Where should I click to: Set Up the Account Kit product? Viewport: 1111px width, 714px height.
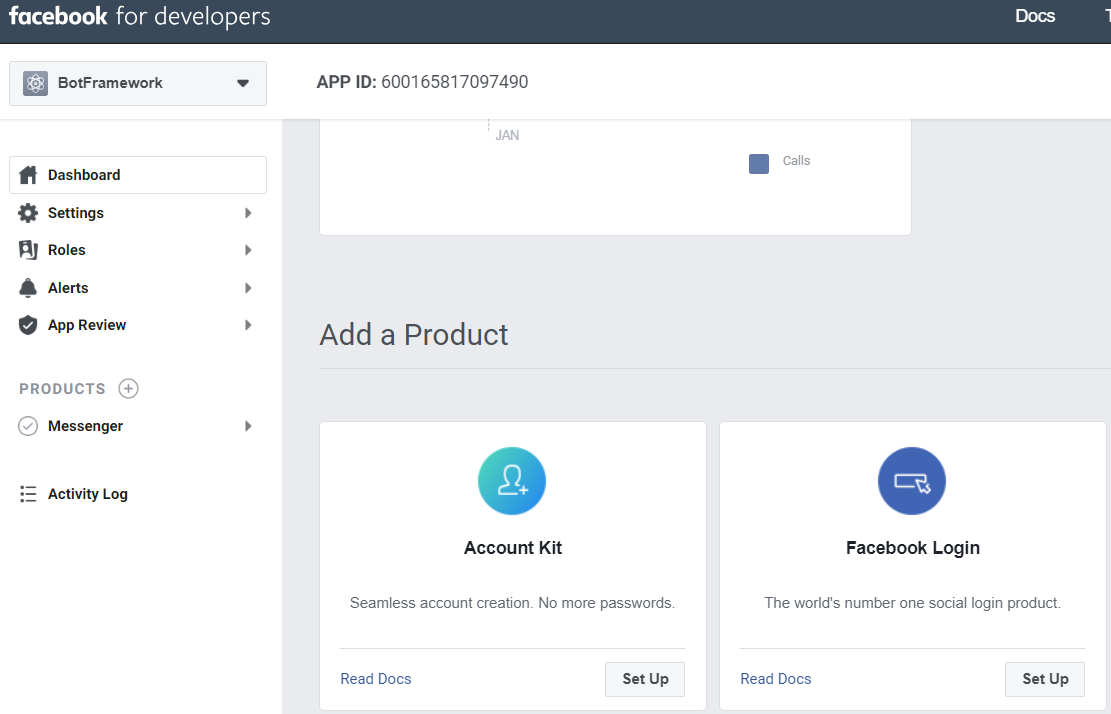click(x=645, y=679)
